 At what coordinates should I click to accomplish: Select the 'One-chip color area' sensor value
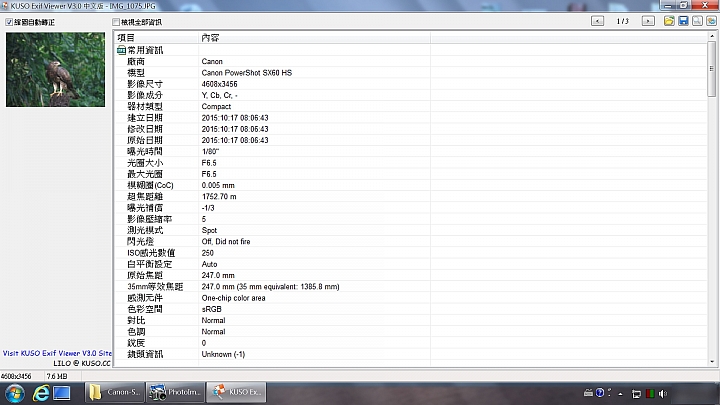coord(233,298)
